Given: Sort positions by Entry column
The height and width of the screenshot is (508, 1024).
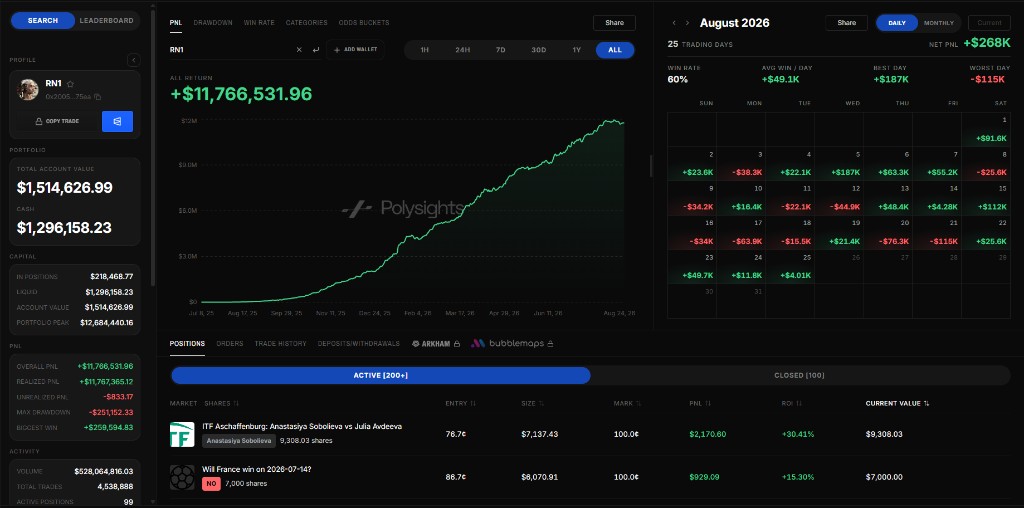Looking at the screenshot, I should coord(460,404).
